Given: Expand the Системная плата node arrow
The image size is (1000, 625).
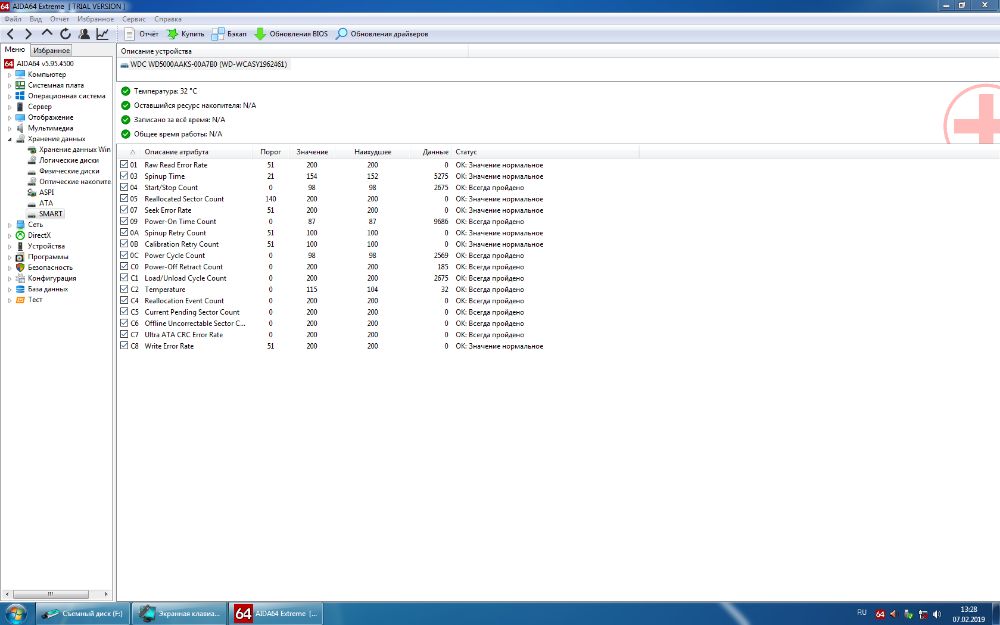Looking at the screenshot, I should pos(10,85).
